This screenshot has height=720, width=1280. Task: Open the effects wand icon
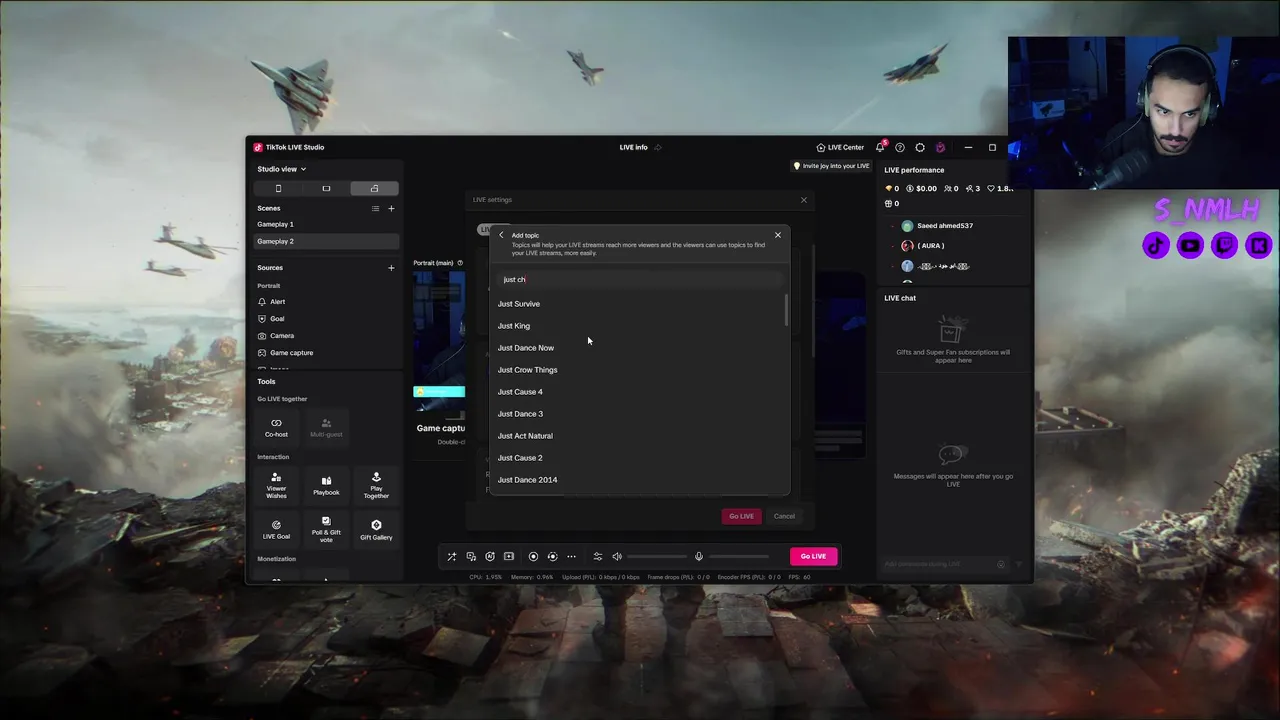[x=452, y=556]
